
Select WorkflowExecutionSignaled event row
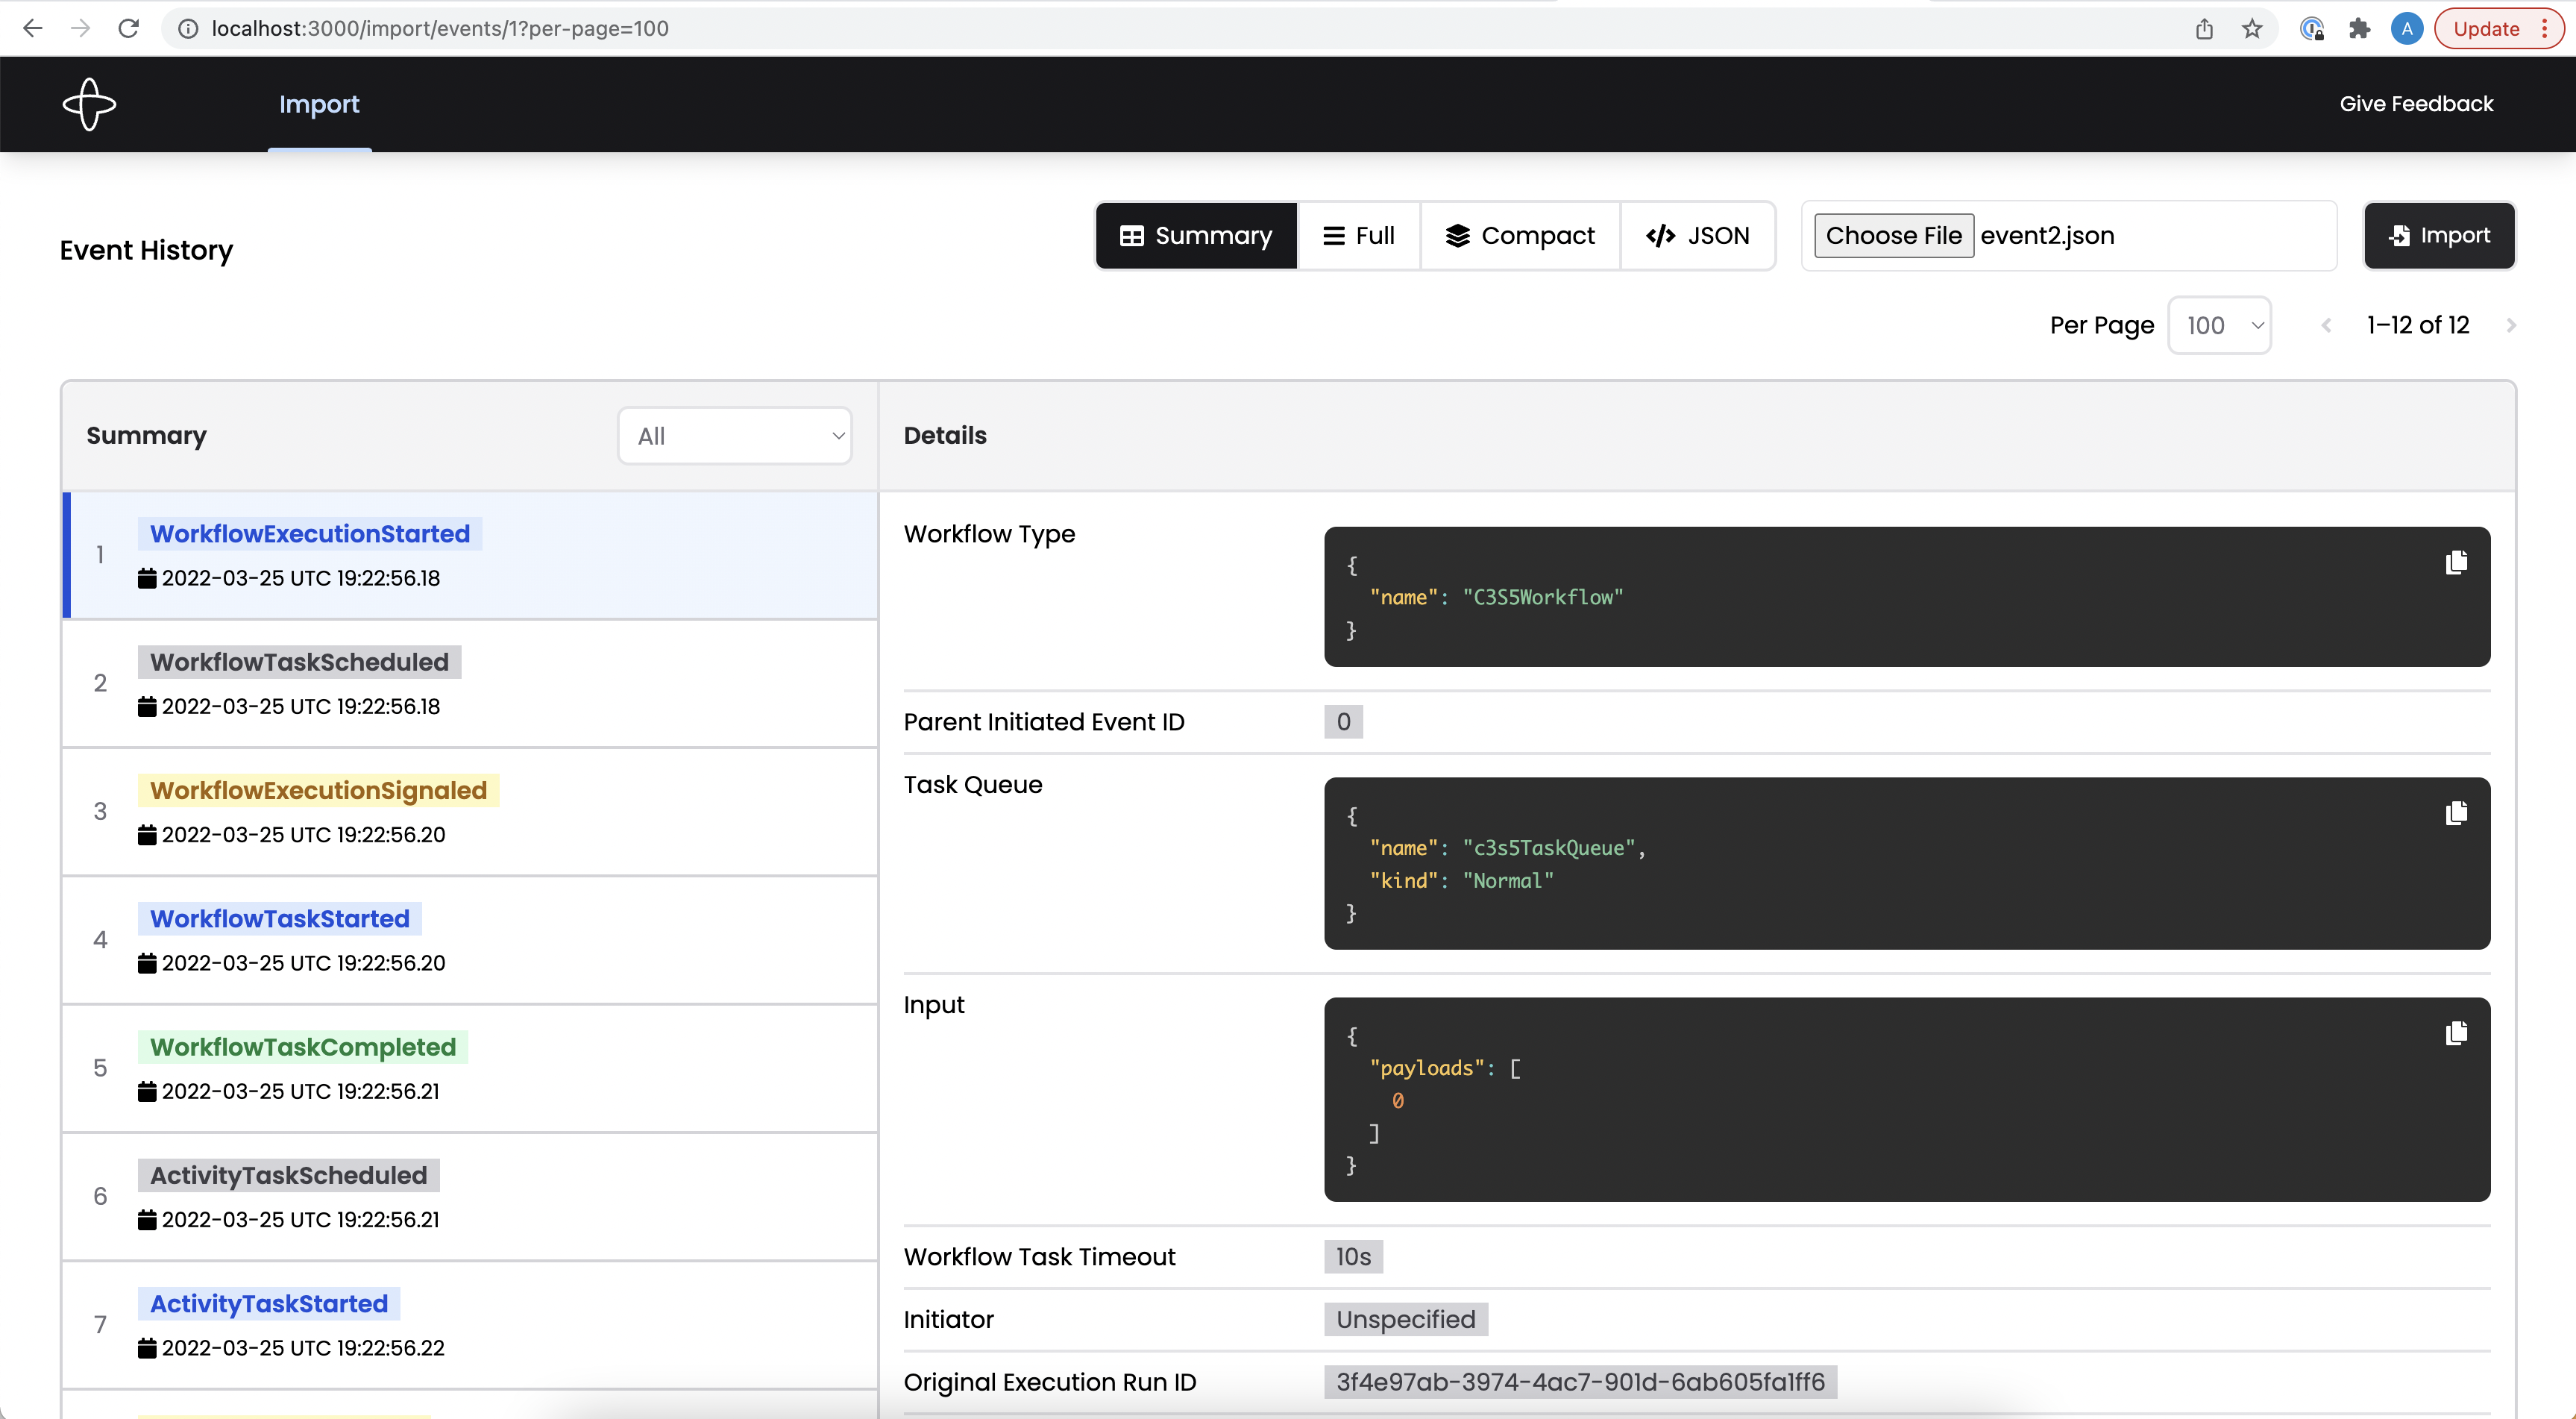point(470,812)
